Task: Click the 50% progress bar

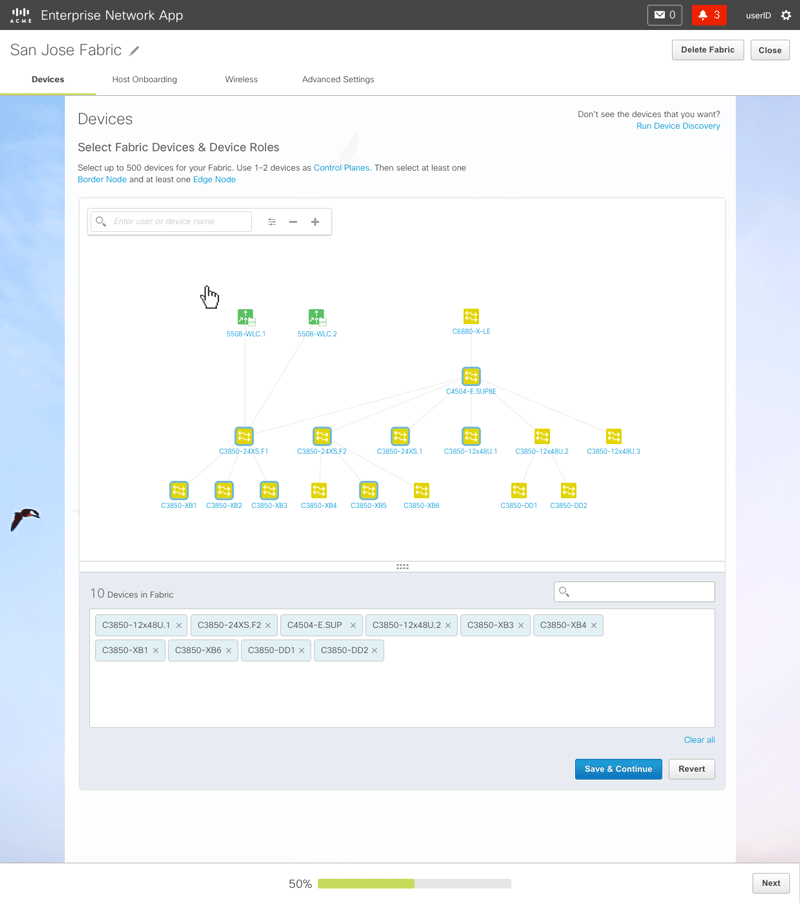Action: pos(414,884)
